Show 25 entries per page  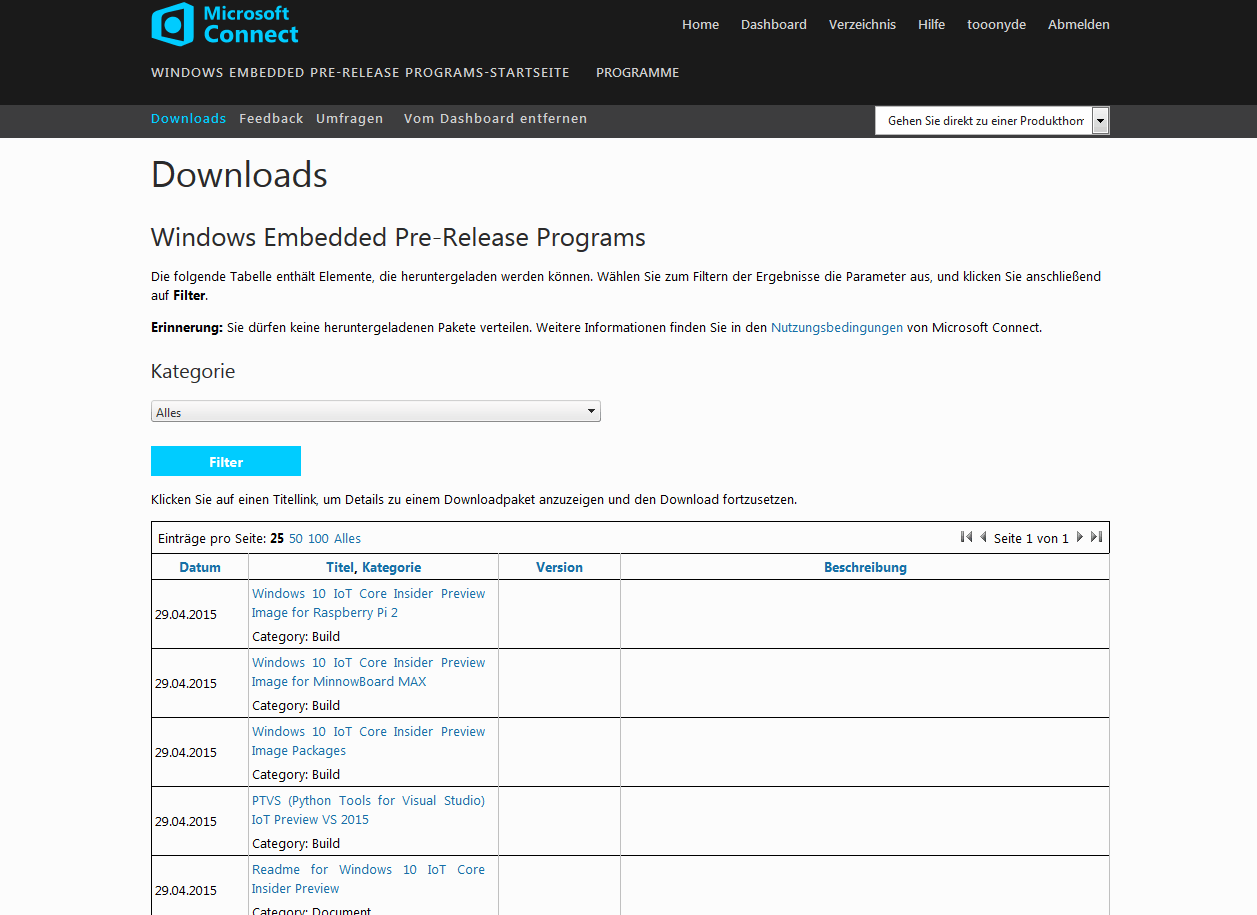[277, 538]
